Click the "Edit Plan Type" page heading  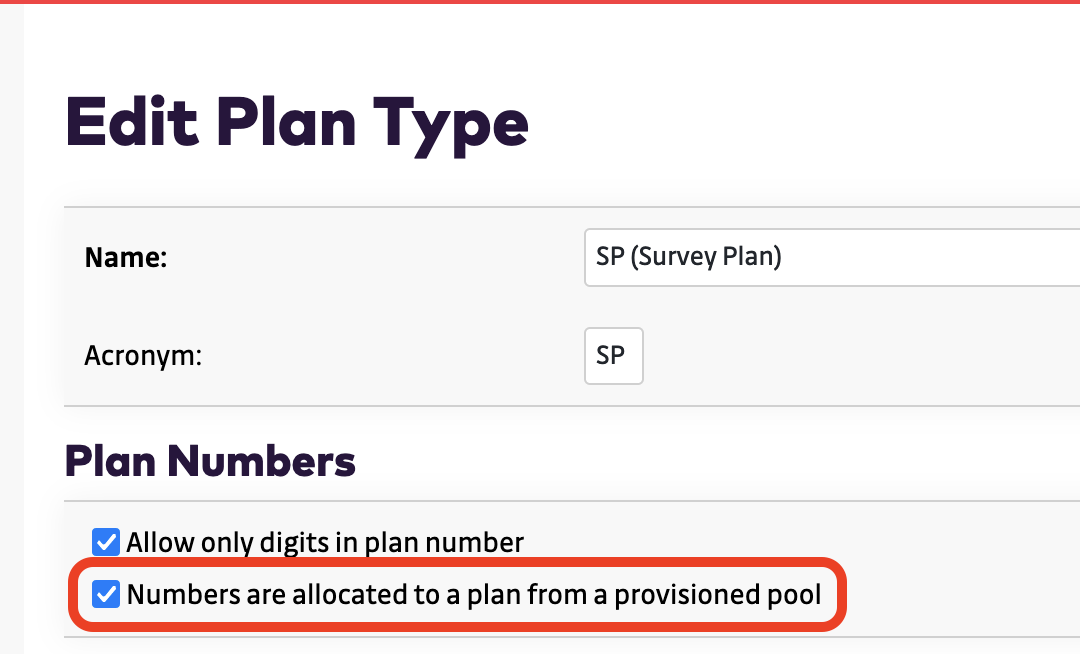pos(297,123)
